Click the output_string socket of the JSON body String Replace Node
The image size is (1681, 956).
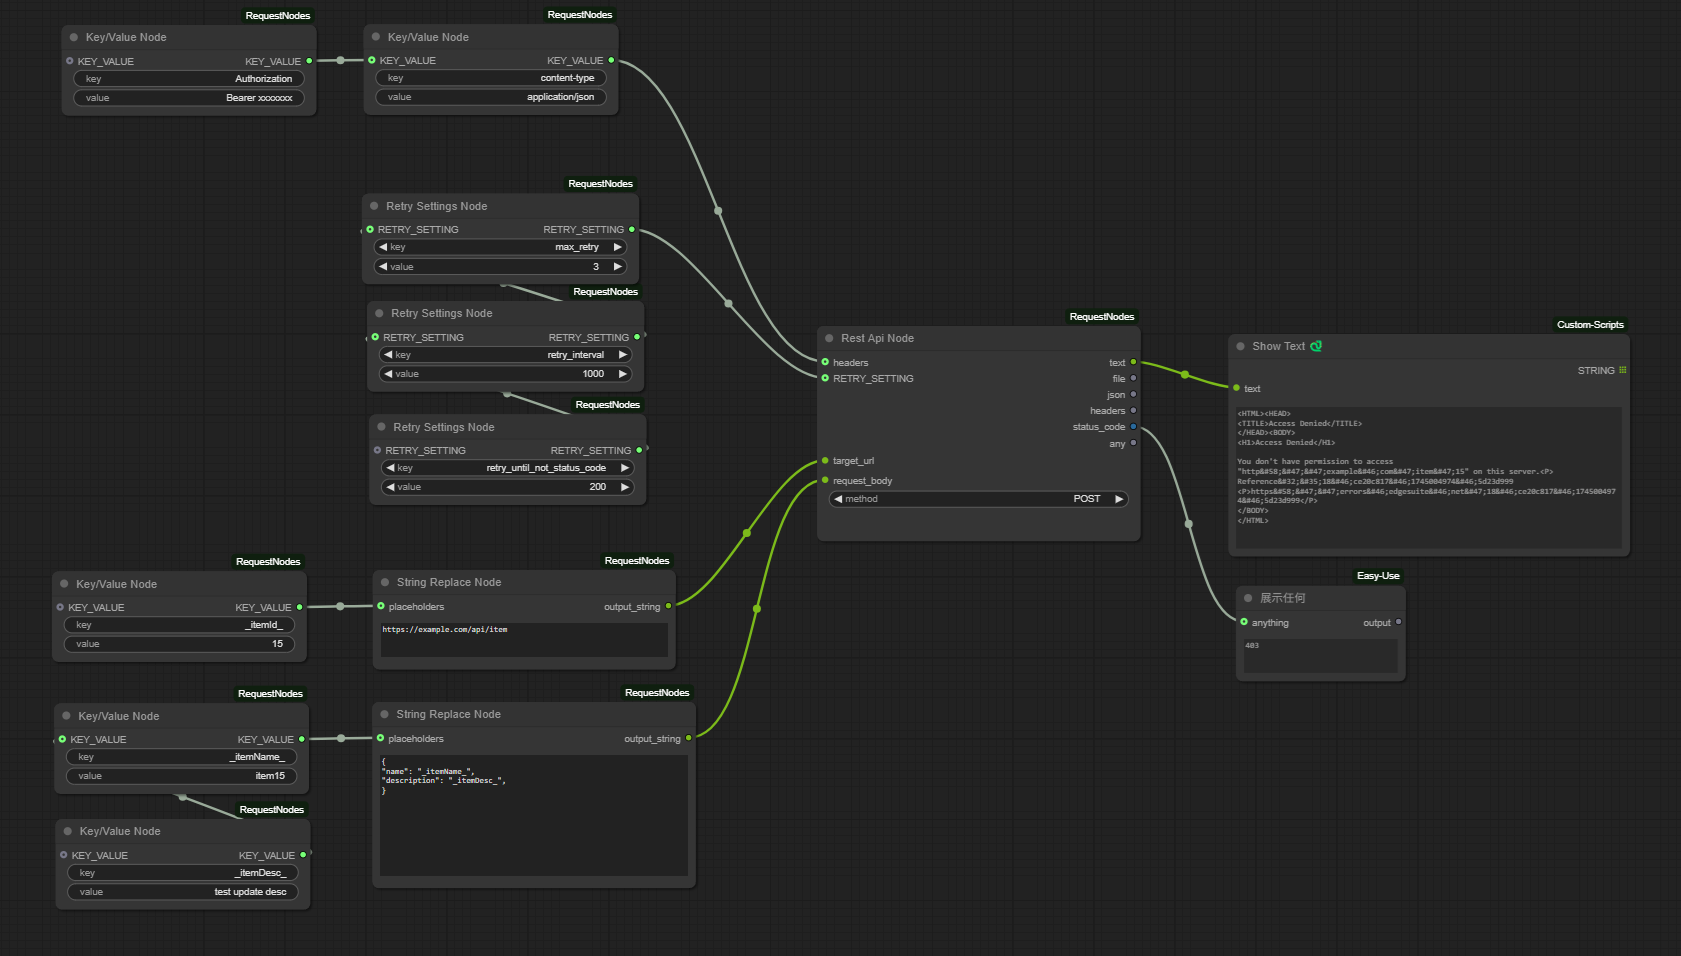(689, 738)
